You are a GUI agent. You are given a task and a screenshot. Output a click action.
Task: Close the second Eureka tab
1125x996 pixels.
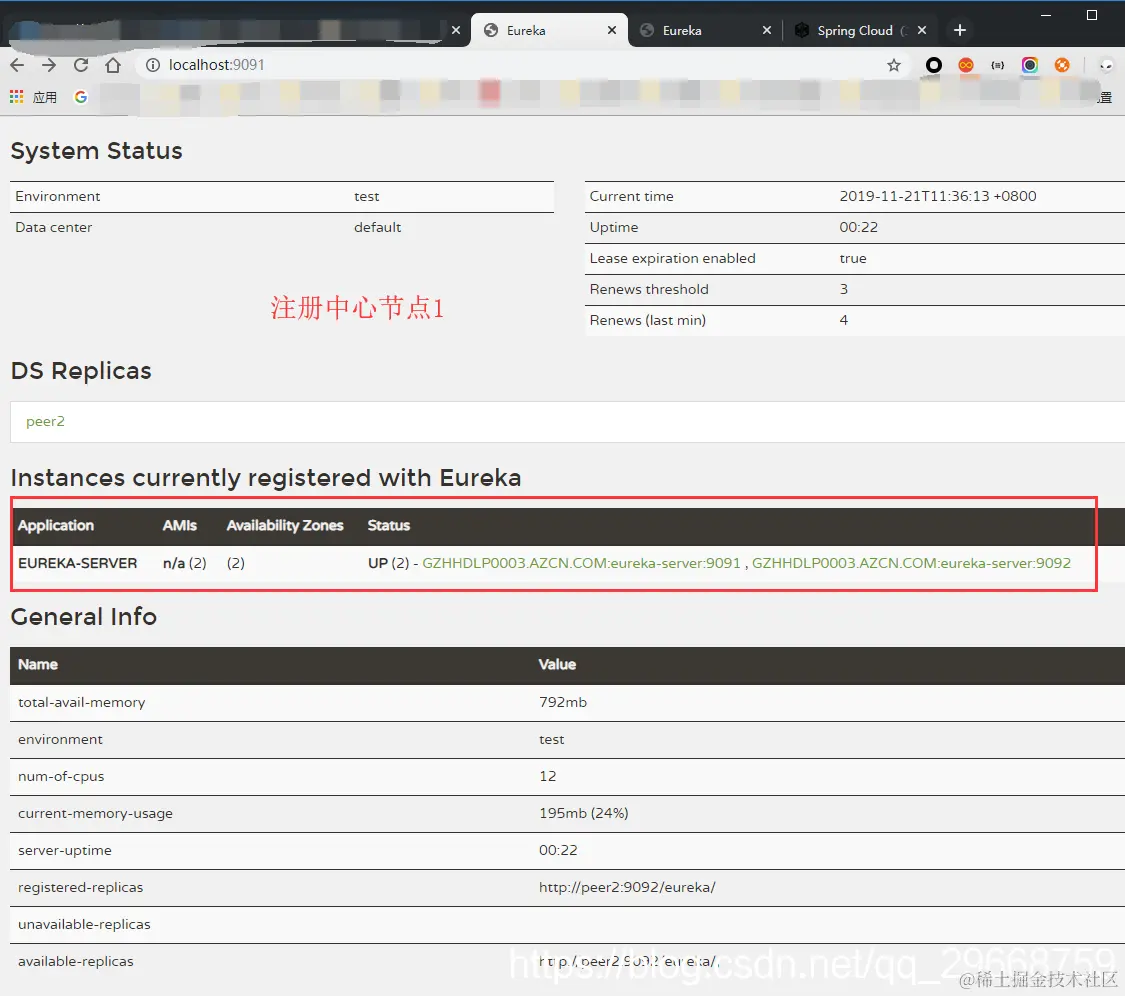tap(766, 30)
